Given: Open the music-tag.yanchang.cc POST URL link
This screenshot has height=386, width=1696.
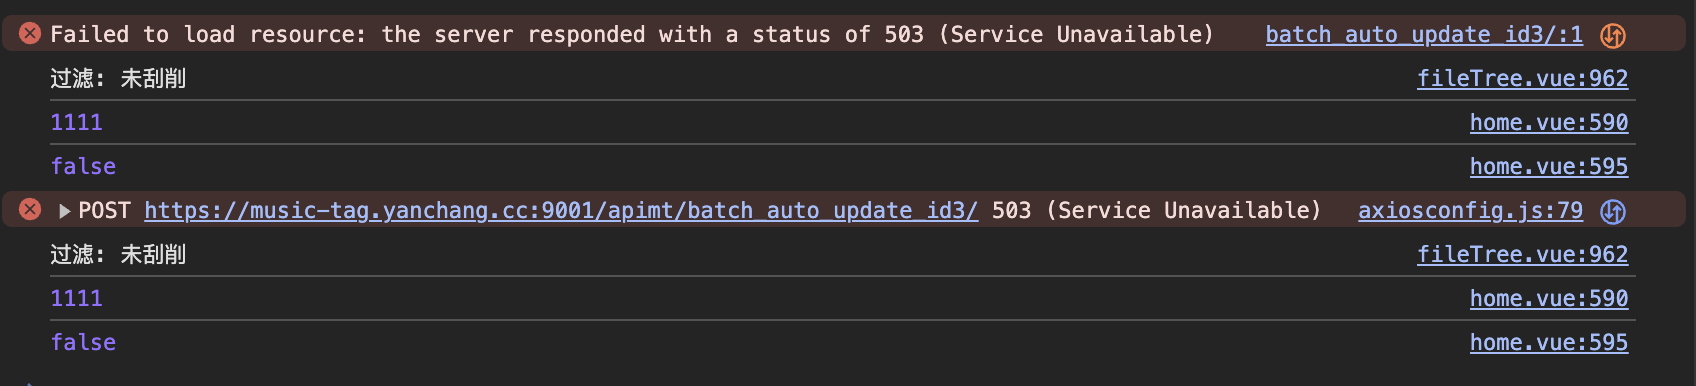Looking at the screenshot, I should tap(561, 211).
